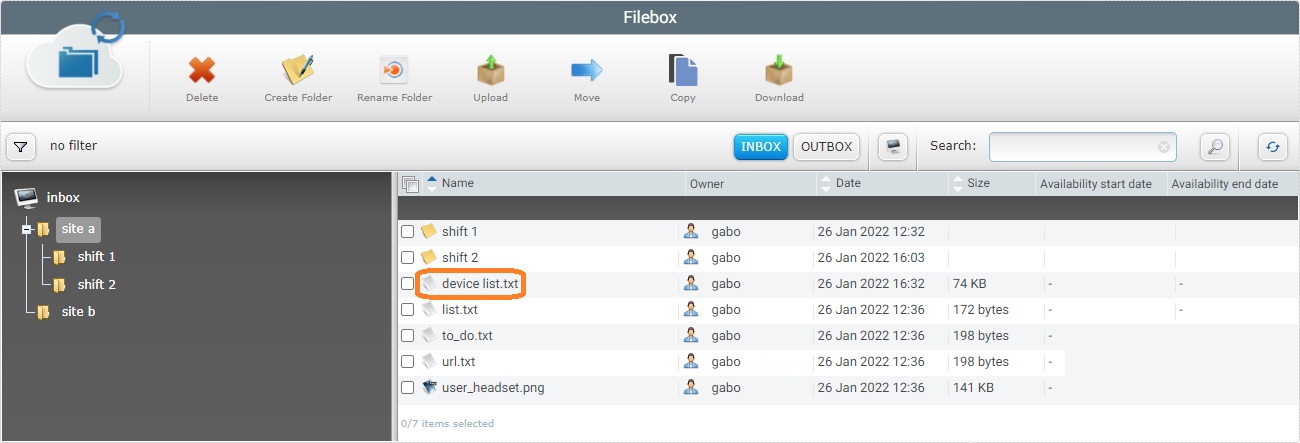The image size is (1300, 443).
Task: Click the Delete red X icon
Action: tap(202, 70)
